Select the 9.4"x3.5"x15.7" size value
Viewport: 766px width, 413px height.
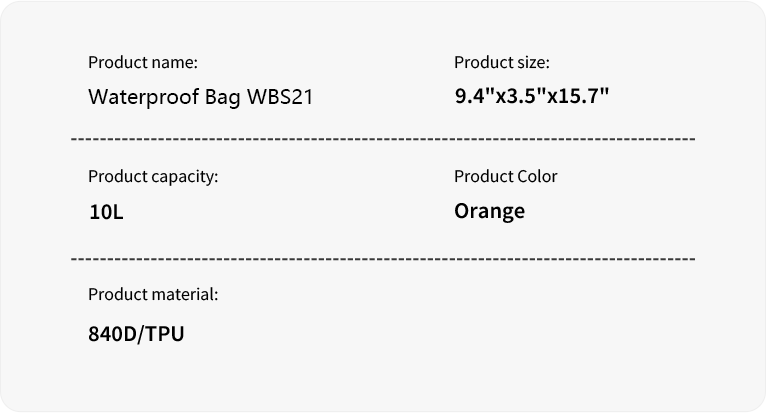532,96
